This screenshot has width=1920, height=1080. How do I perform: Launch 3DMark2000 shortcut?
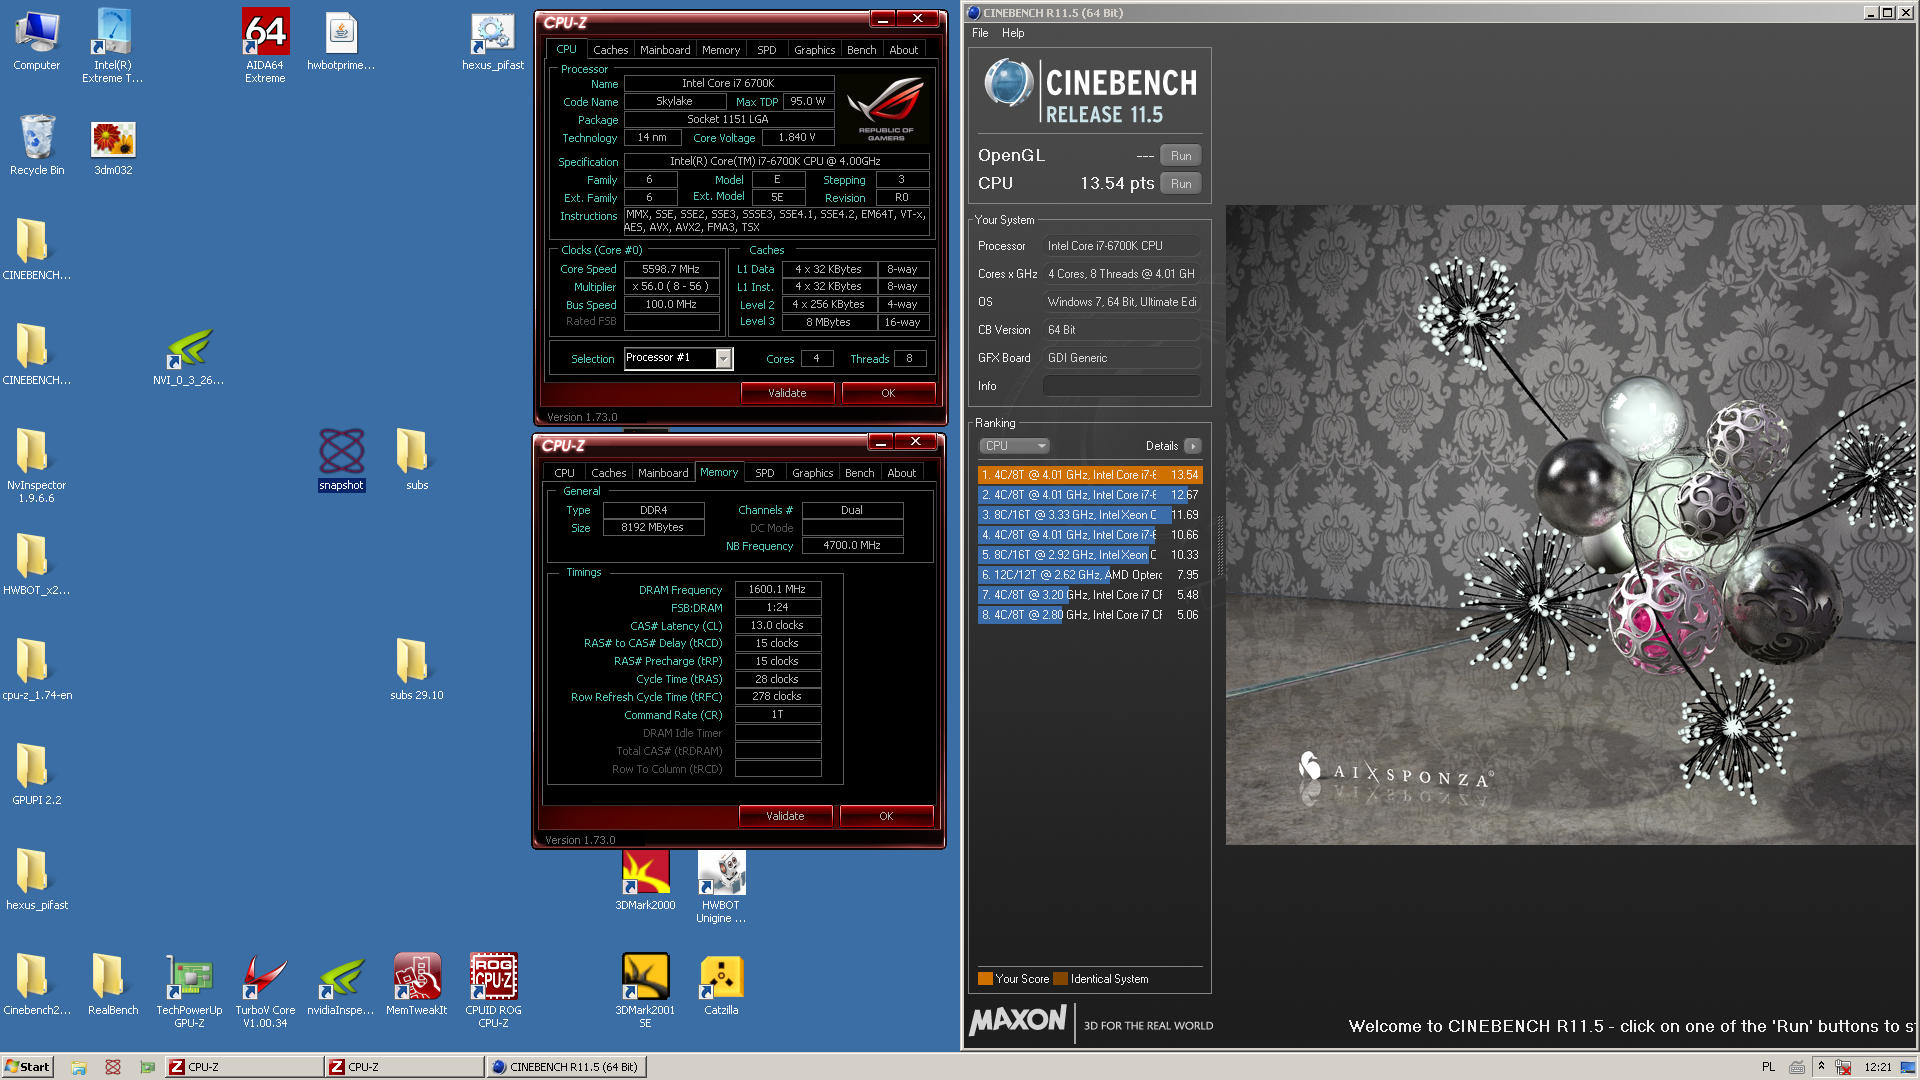[x=645, y=880]
